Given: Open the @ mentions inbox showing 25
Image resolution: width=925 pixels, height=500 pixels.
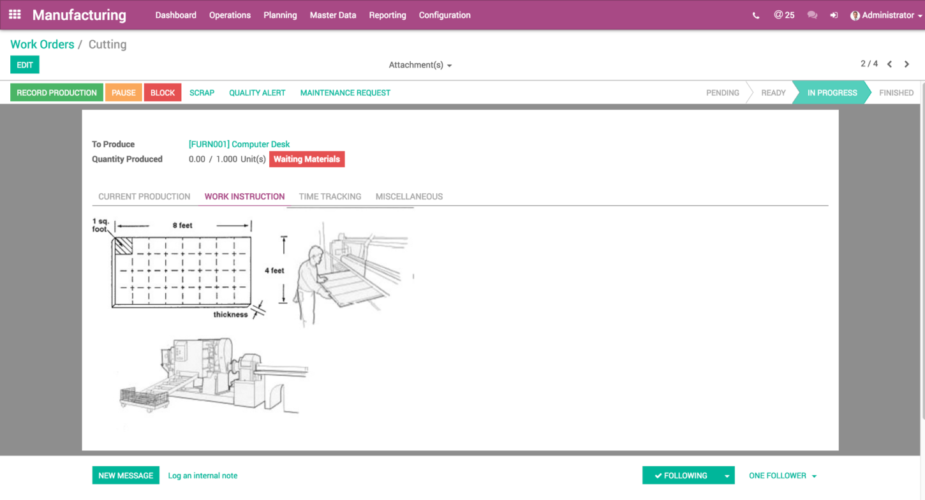Looking at the screenshot, I should [784, 15].
